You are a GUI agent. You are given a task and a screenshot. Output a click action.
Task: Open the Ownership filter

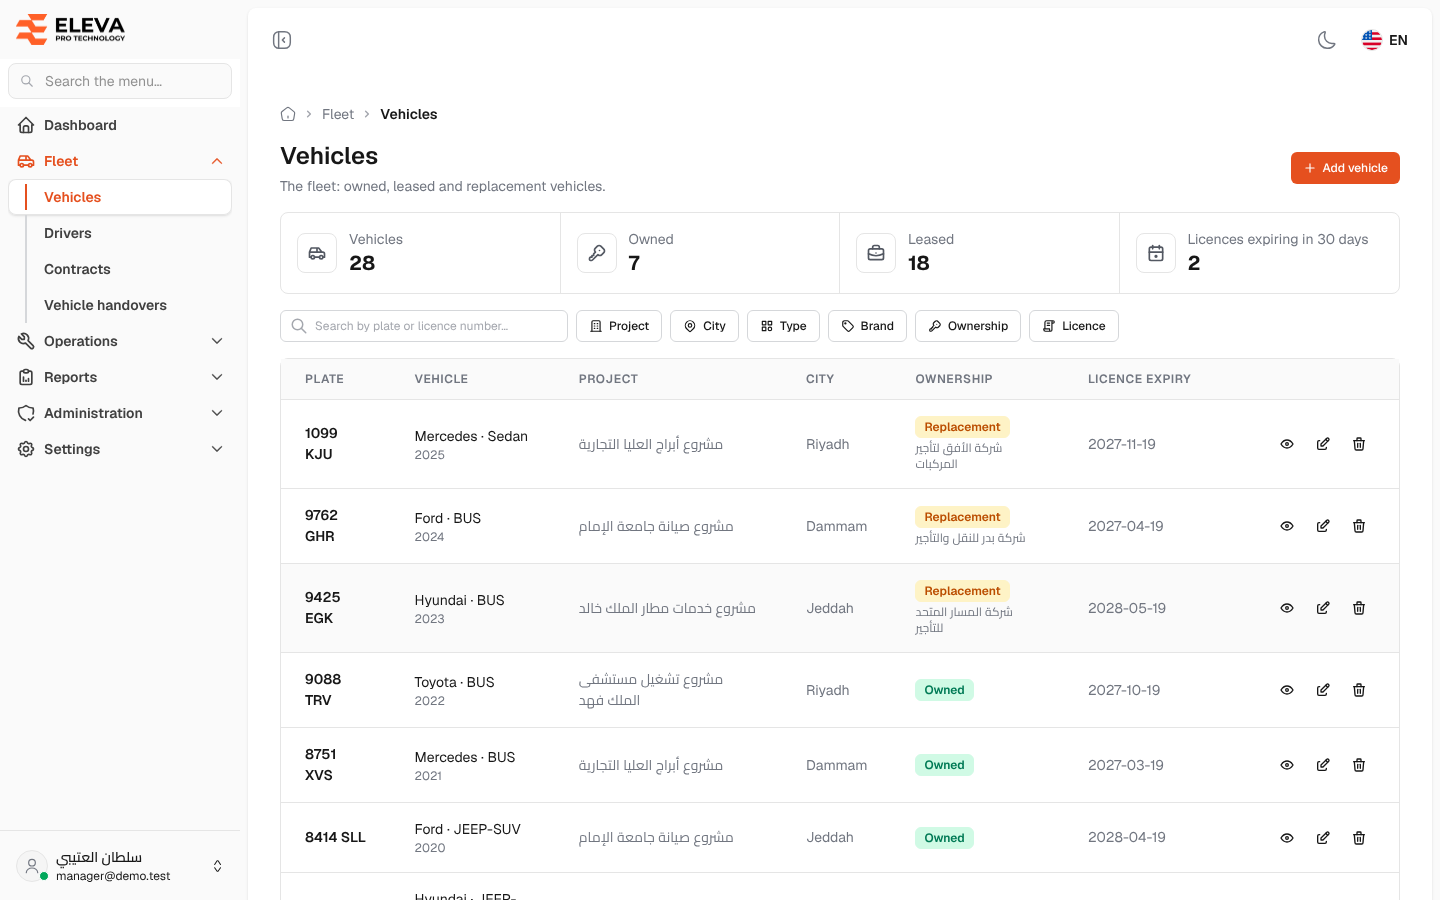pos(968,326)
